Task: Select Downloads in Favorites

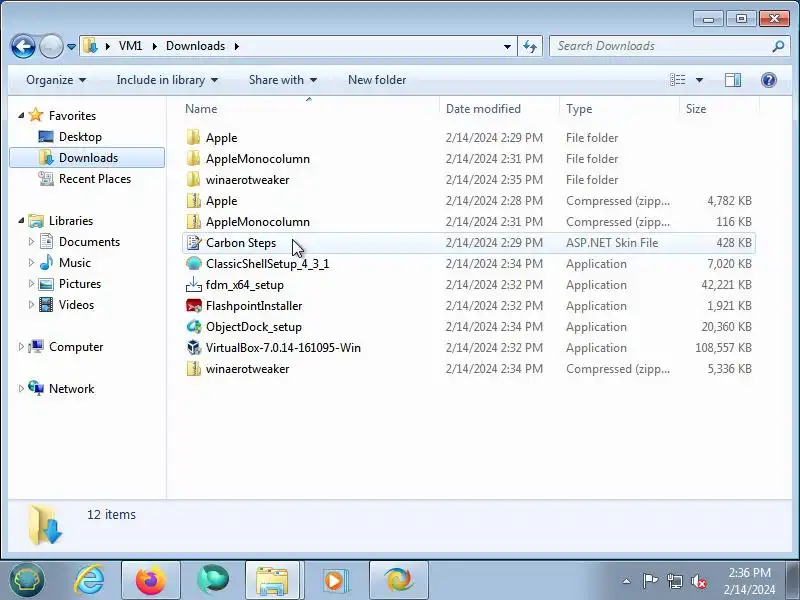Action: click(x=87, y=158)
